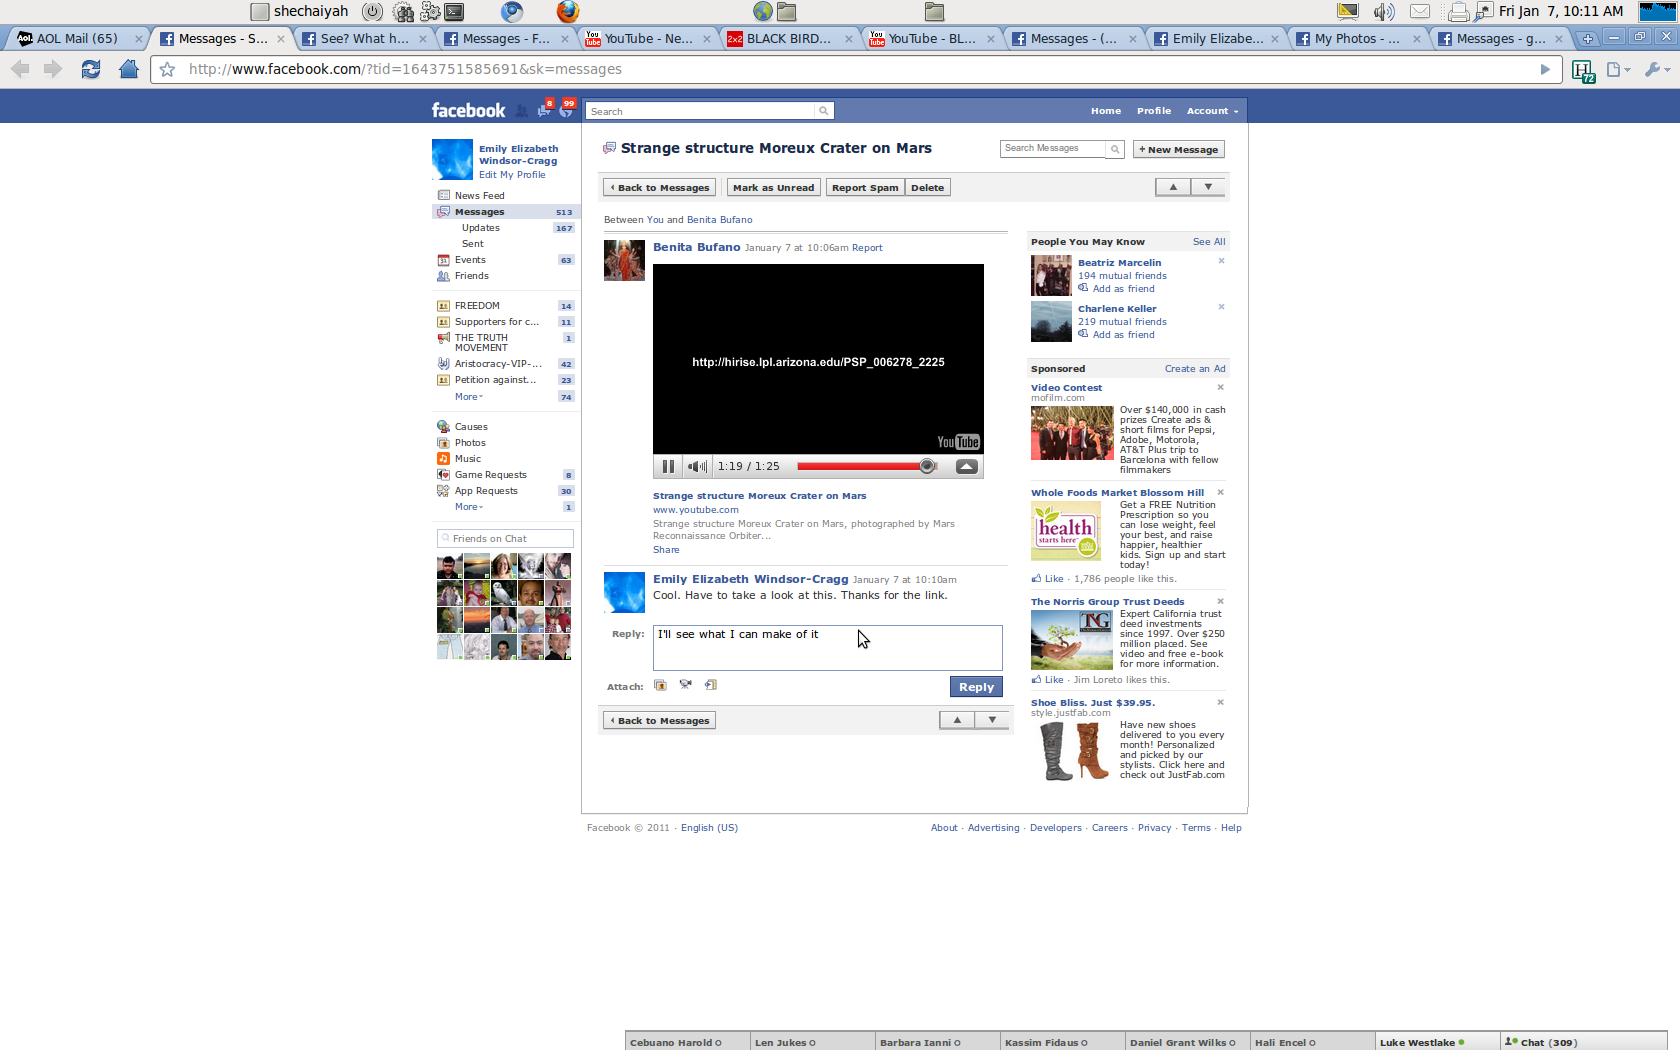1680x1050 pixels.
Task: Click the Facebook search magnifier icon
Action: click(824, 111)
